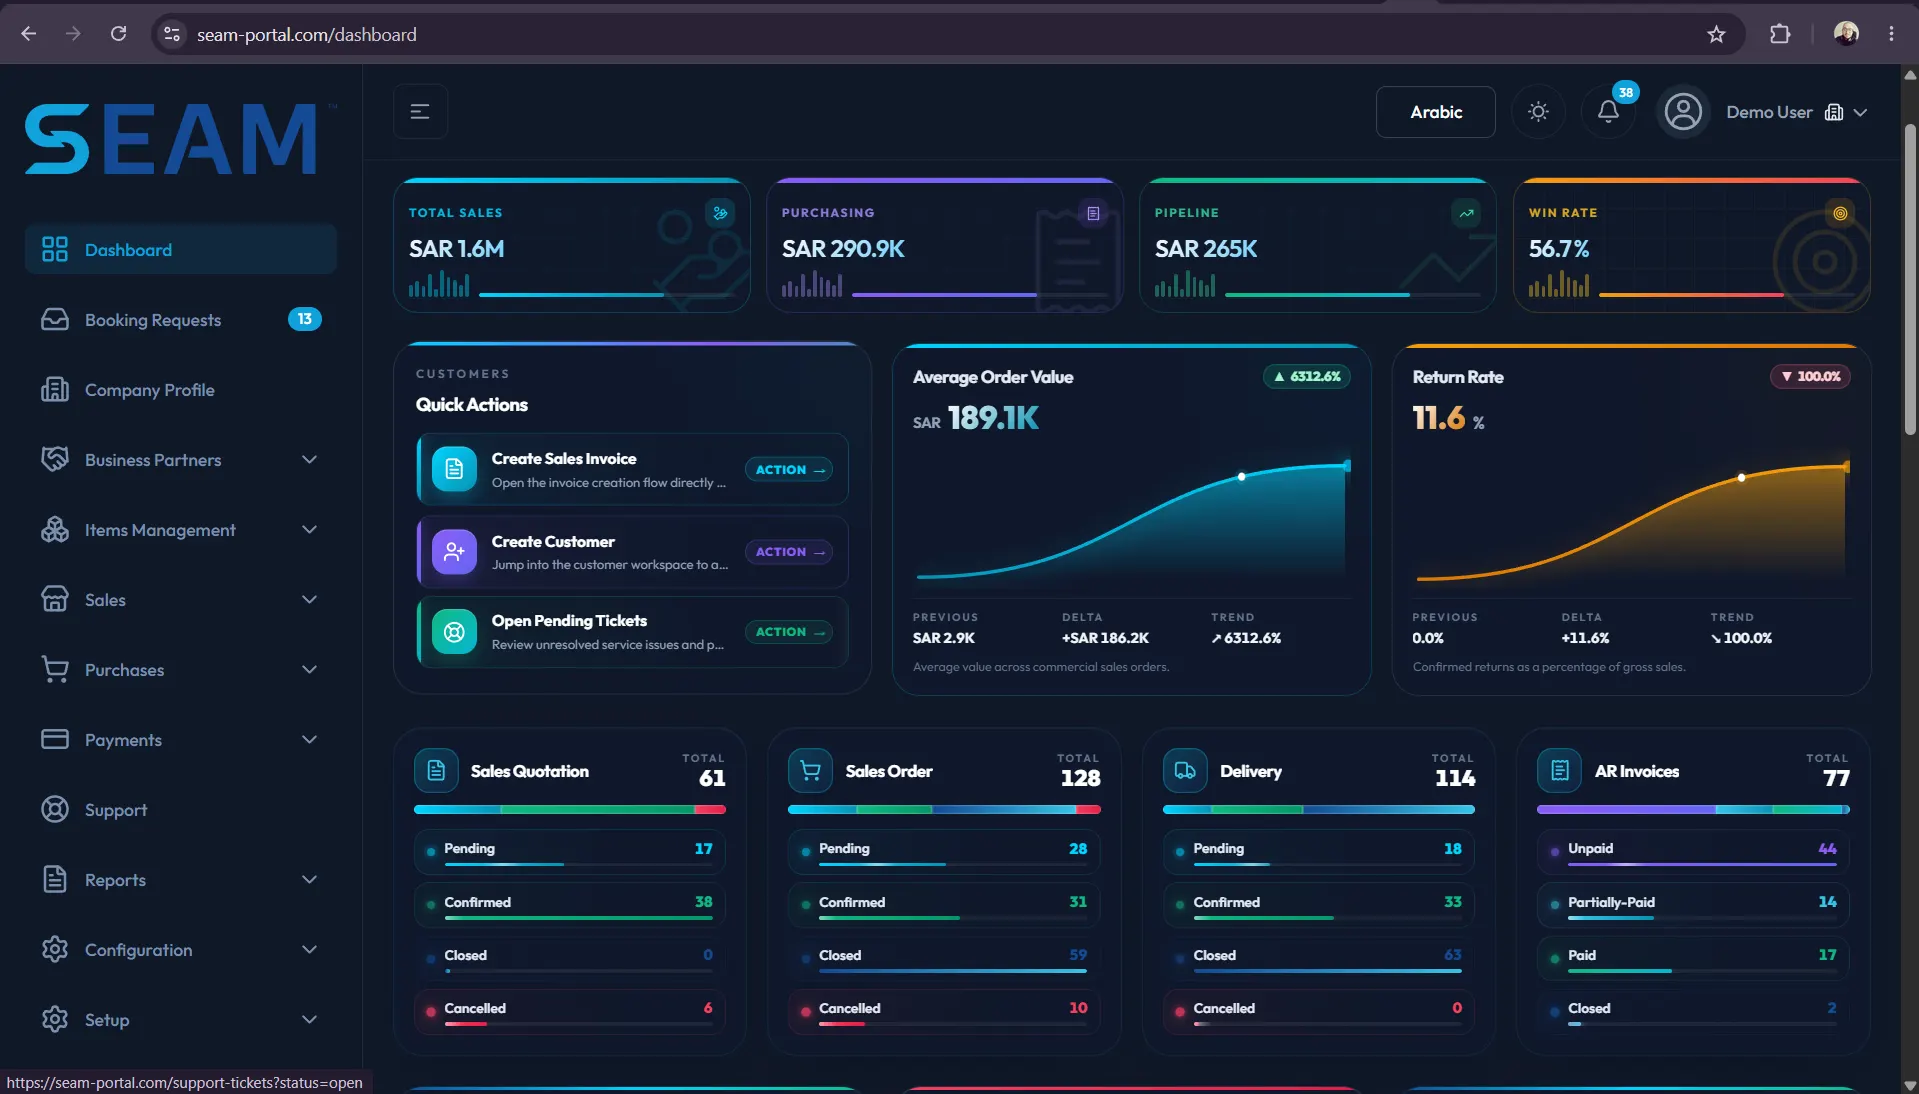Viewport: 1919px width, 1094px height.
Task: Click the Delivery truck icon
Action: tap(1185, 771)
